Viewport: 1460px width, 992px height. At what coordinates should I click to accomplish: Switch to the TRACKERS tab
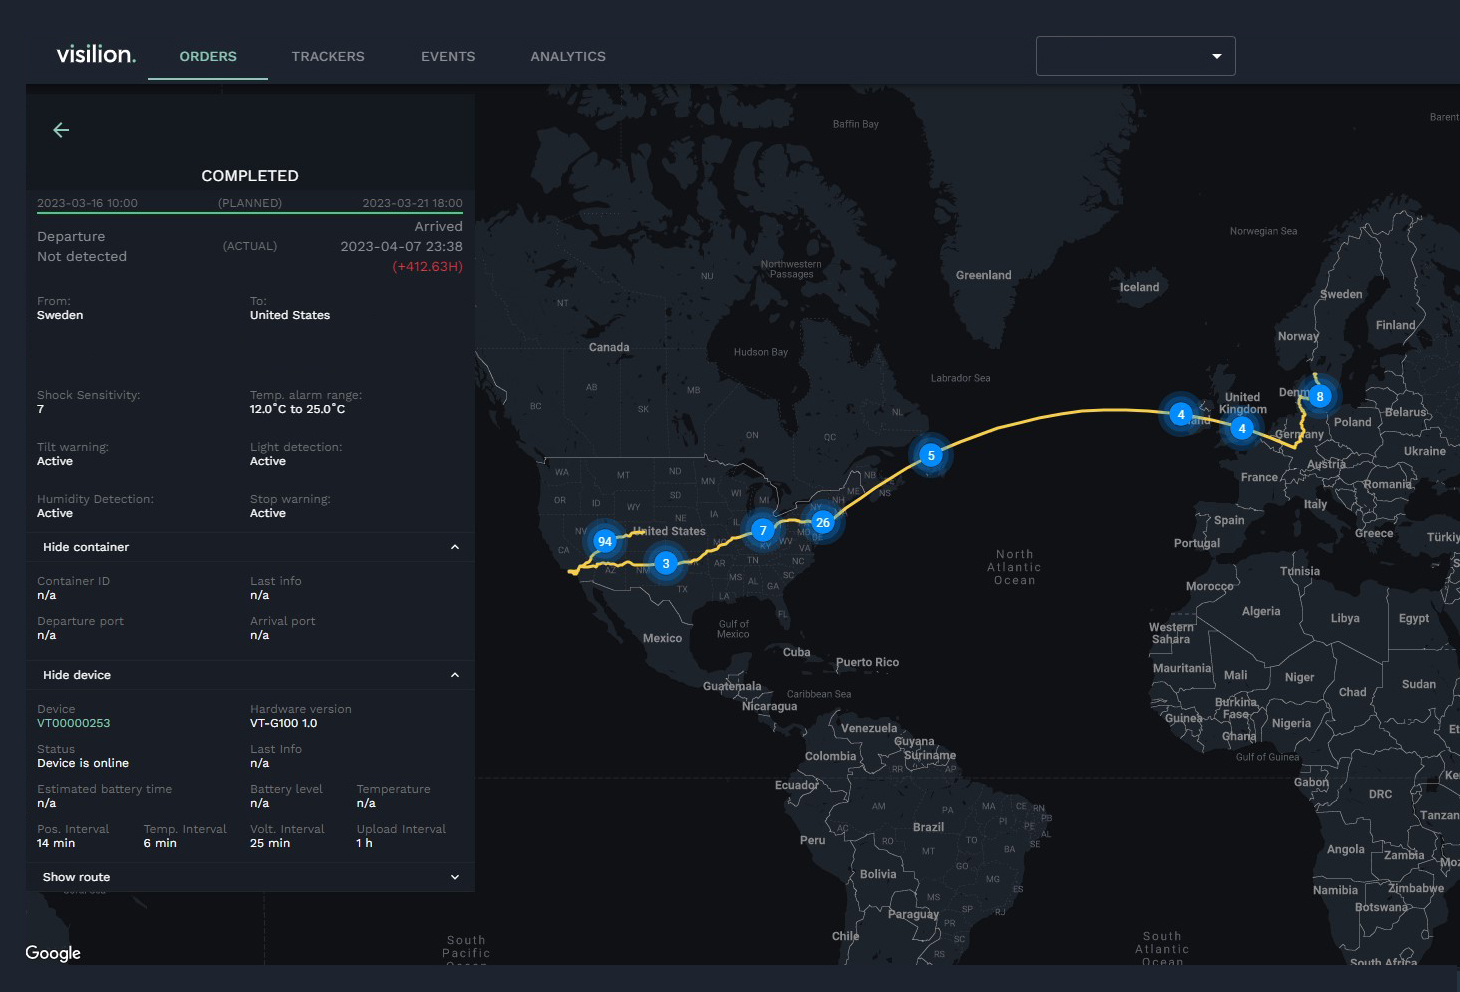pos(328,56)
